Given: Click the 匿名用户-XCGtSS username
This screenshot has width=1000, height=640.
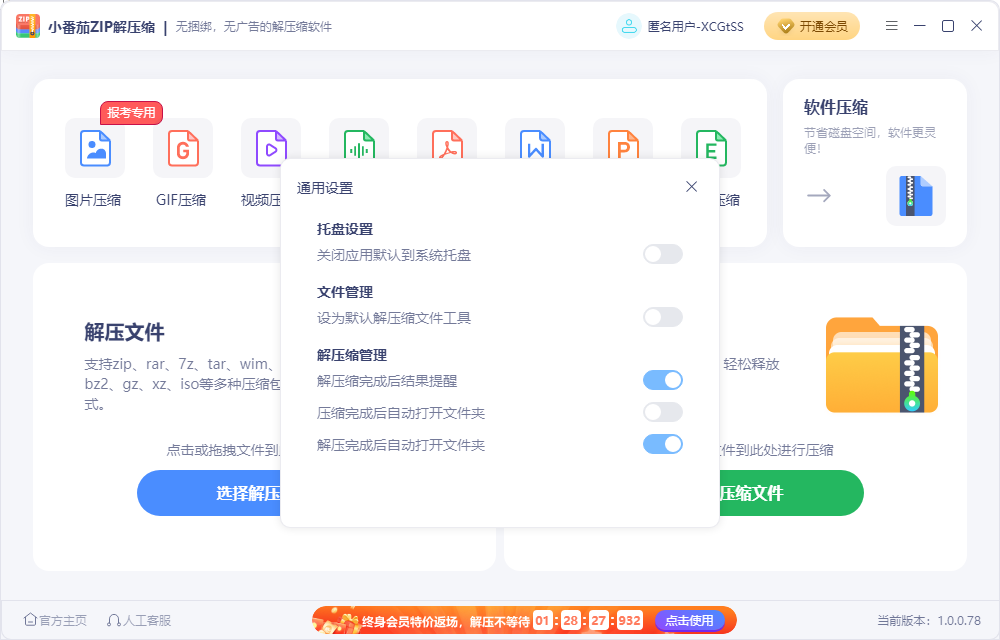Looking at the screenshot, I should [696, 26].
